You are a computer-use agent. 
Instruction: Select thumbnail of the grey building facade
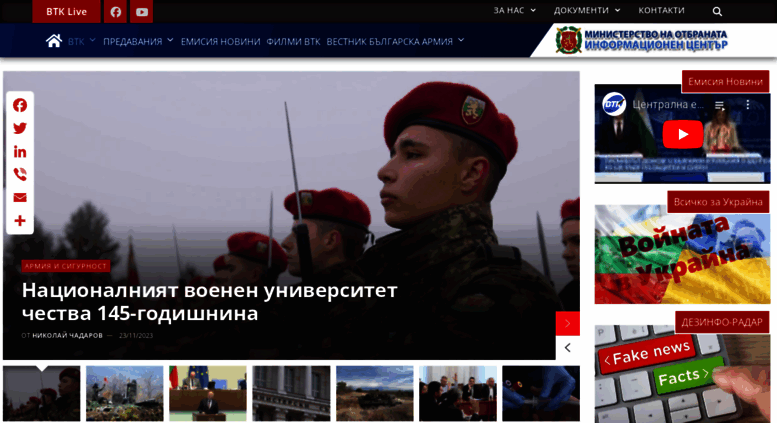click(x=291, y=394)
